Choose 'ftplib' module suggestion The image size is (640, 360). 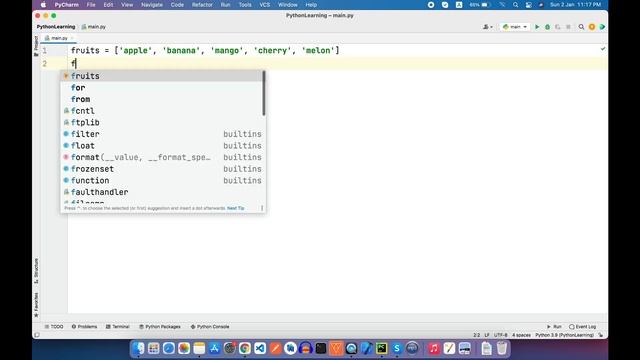pos(161,122)
